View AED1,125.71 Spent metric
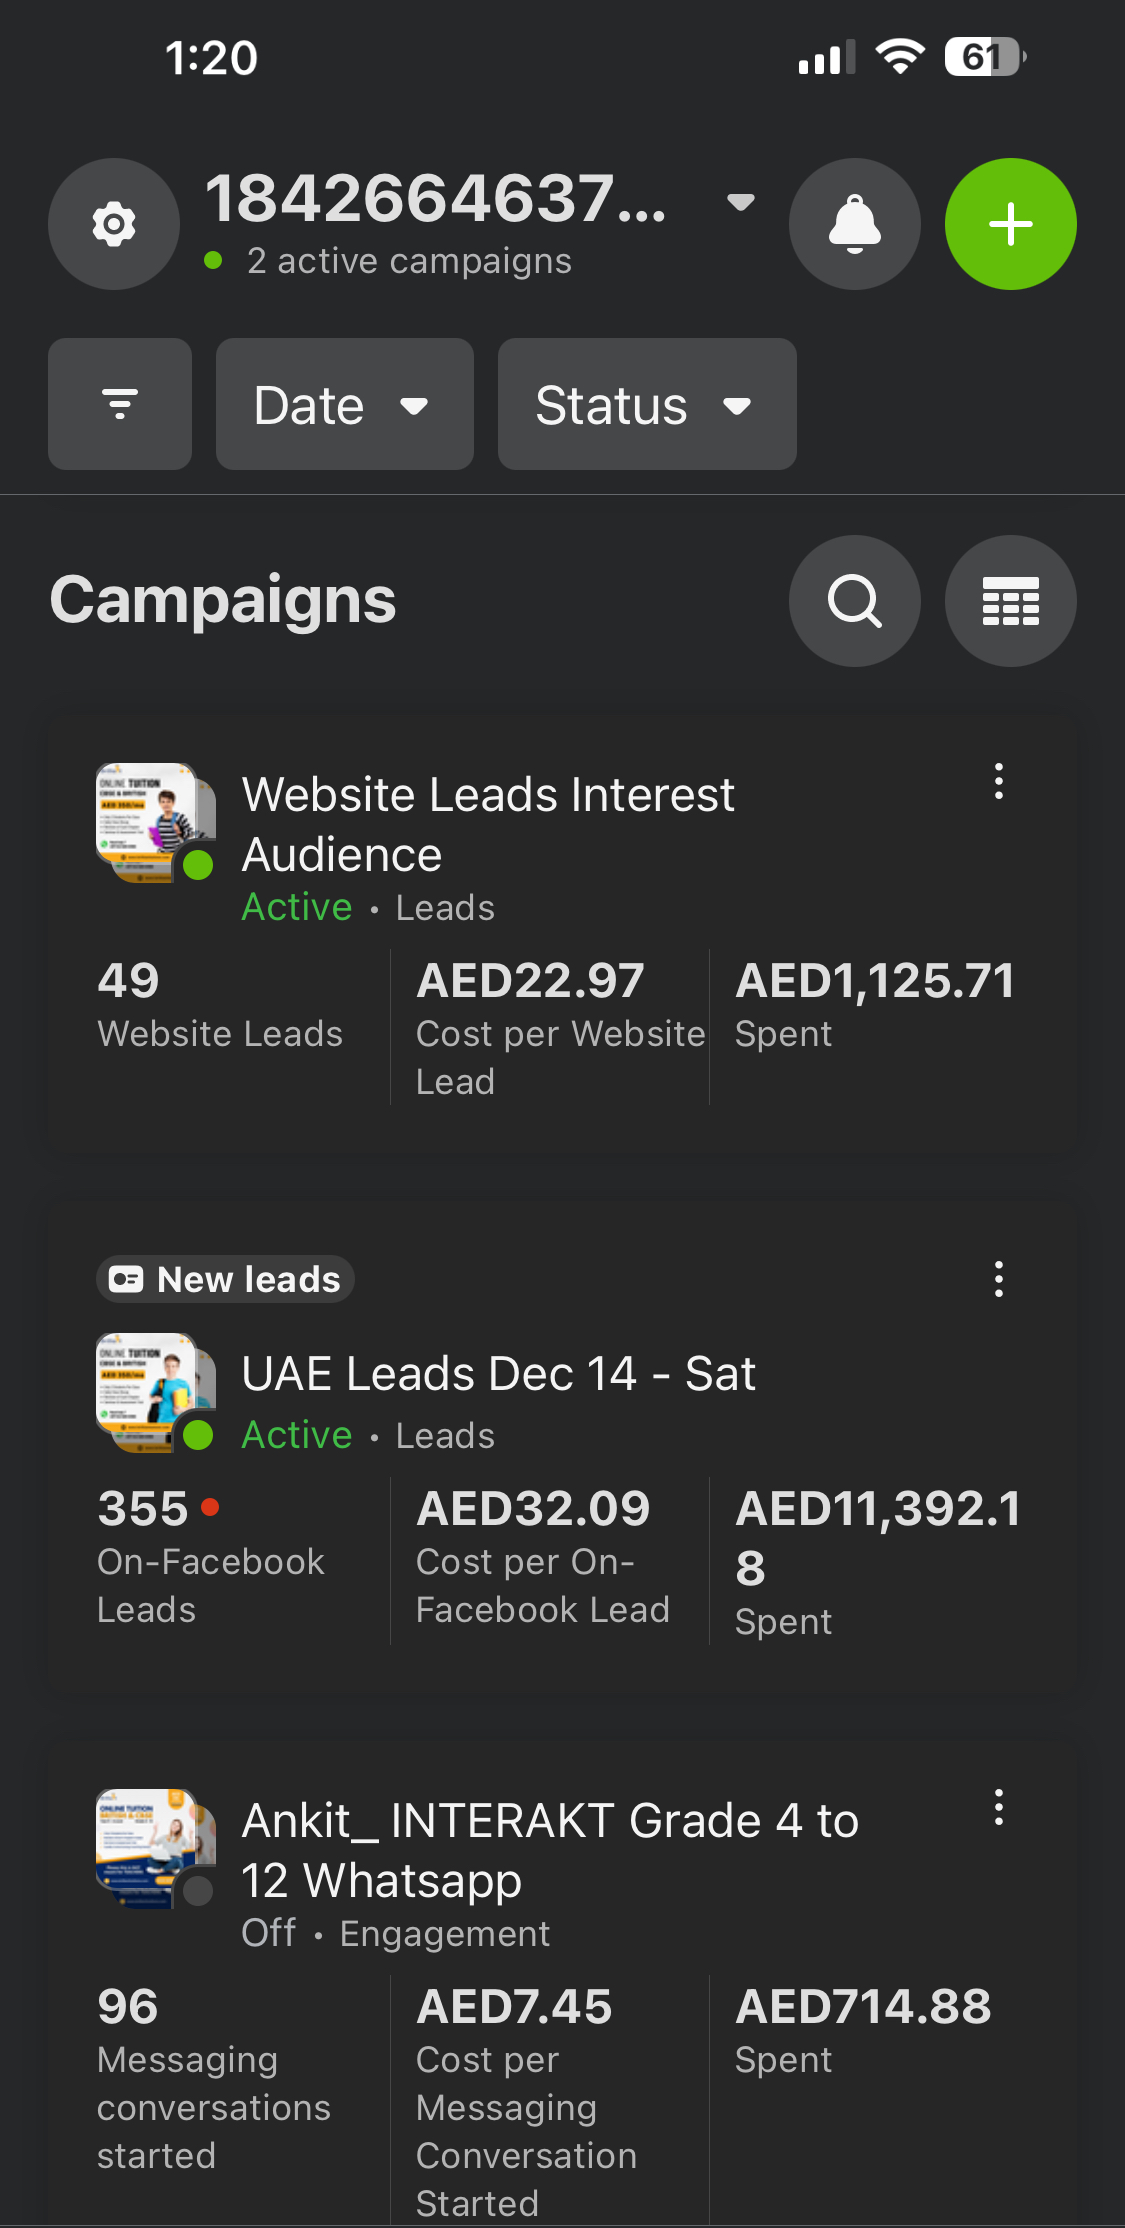This screenshot has height=2228, width=1125. [875, 1005]
